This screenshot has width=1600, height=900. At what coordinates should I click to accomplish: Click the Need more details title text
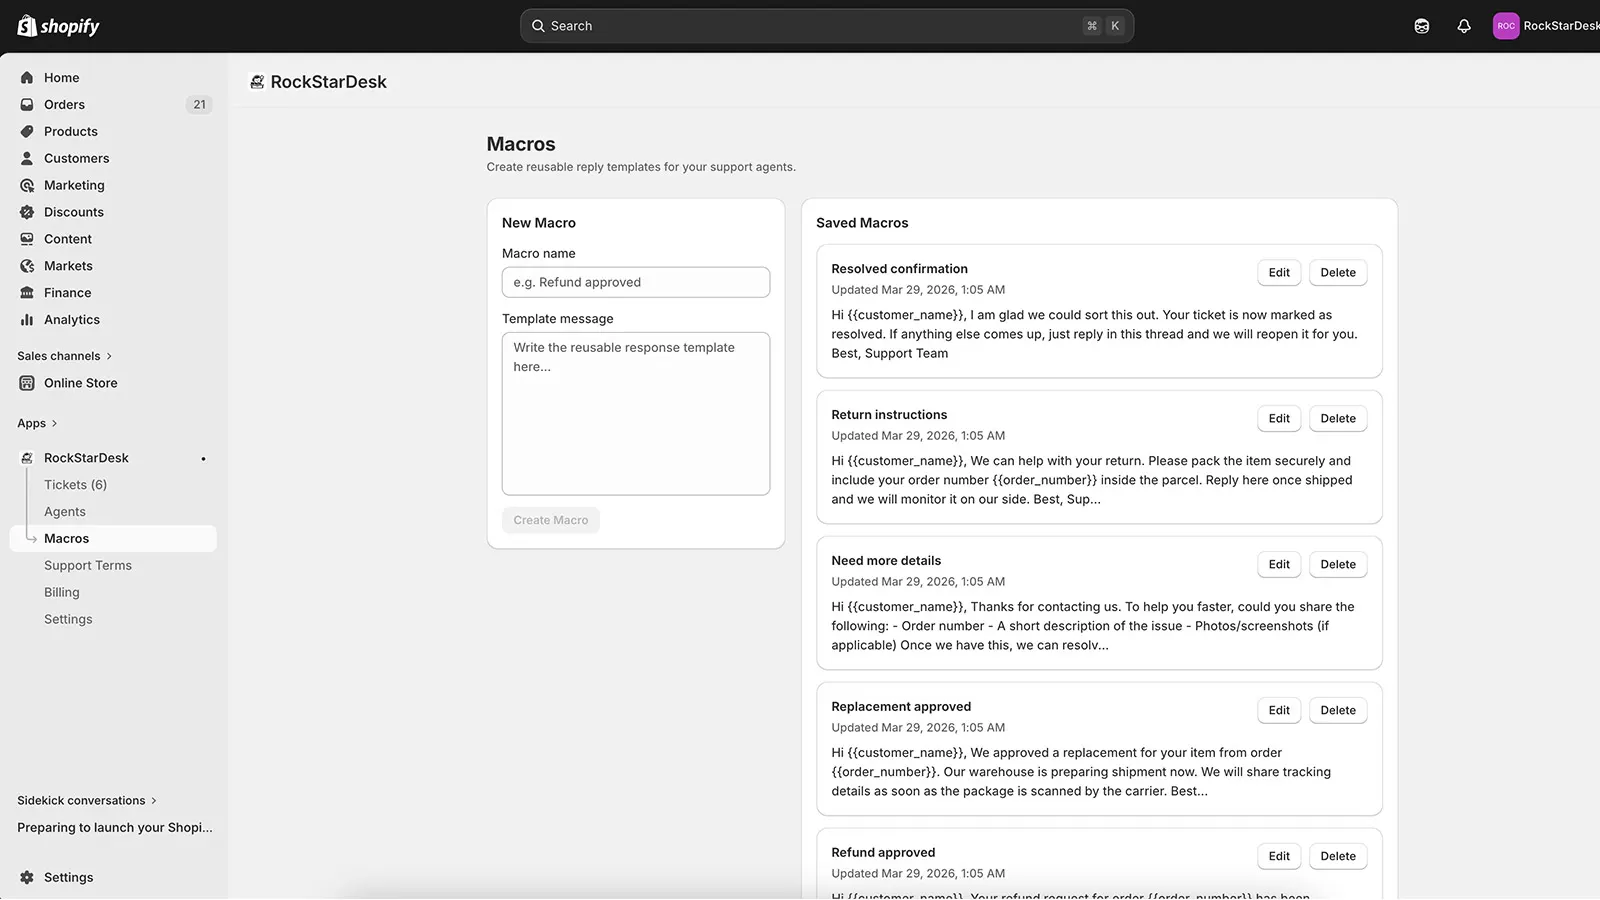886,561
